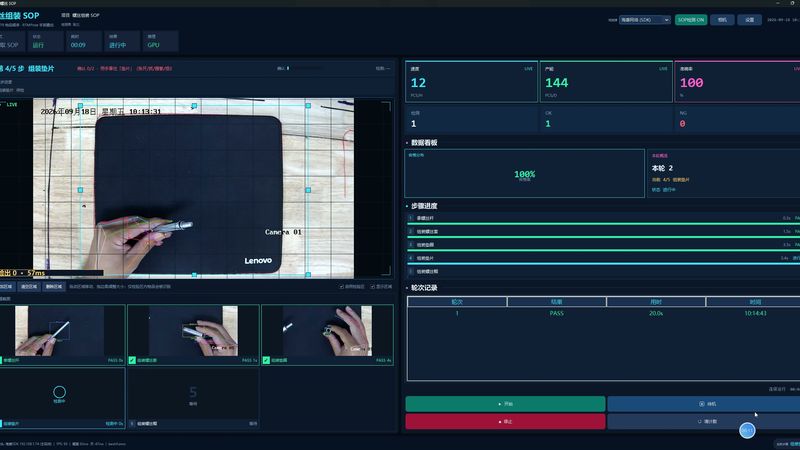Screen dimensions: 800x450
Task: Click the 57ms latency label on video
Action: pyautogui.click(x=36, y=273)
